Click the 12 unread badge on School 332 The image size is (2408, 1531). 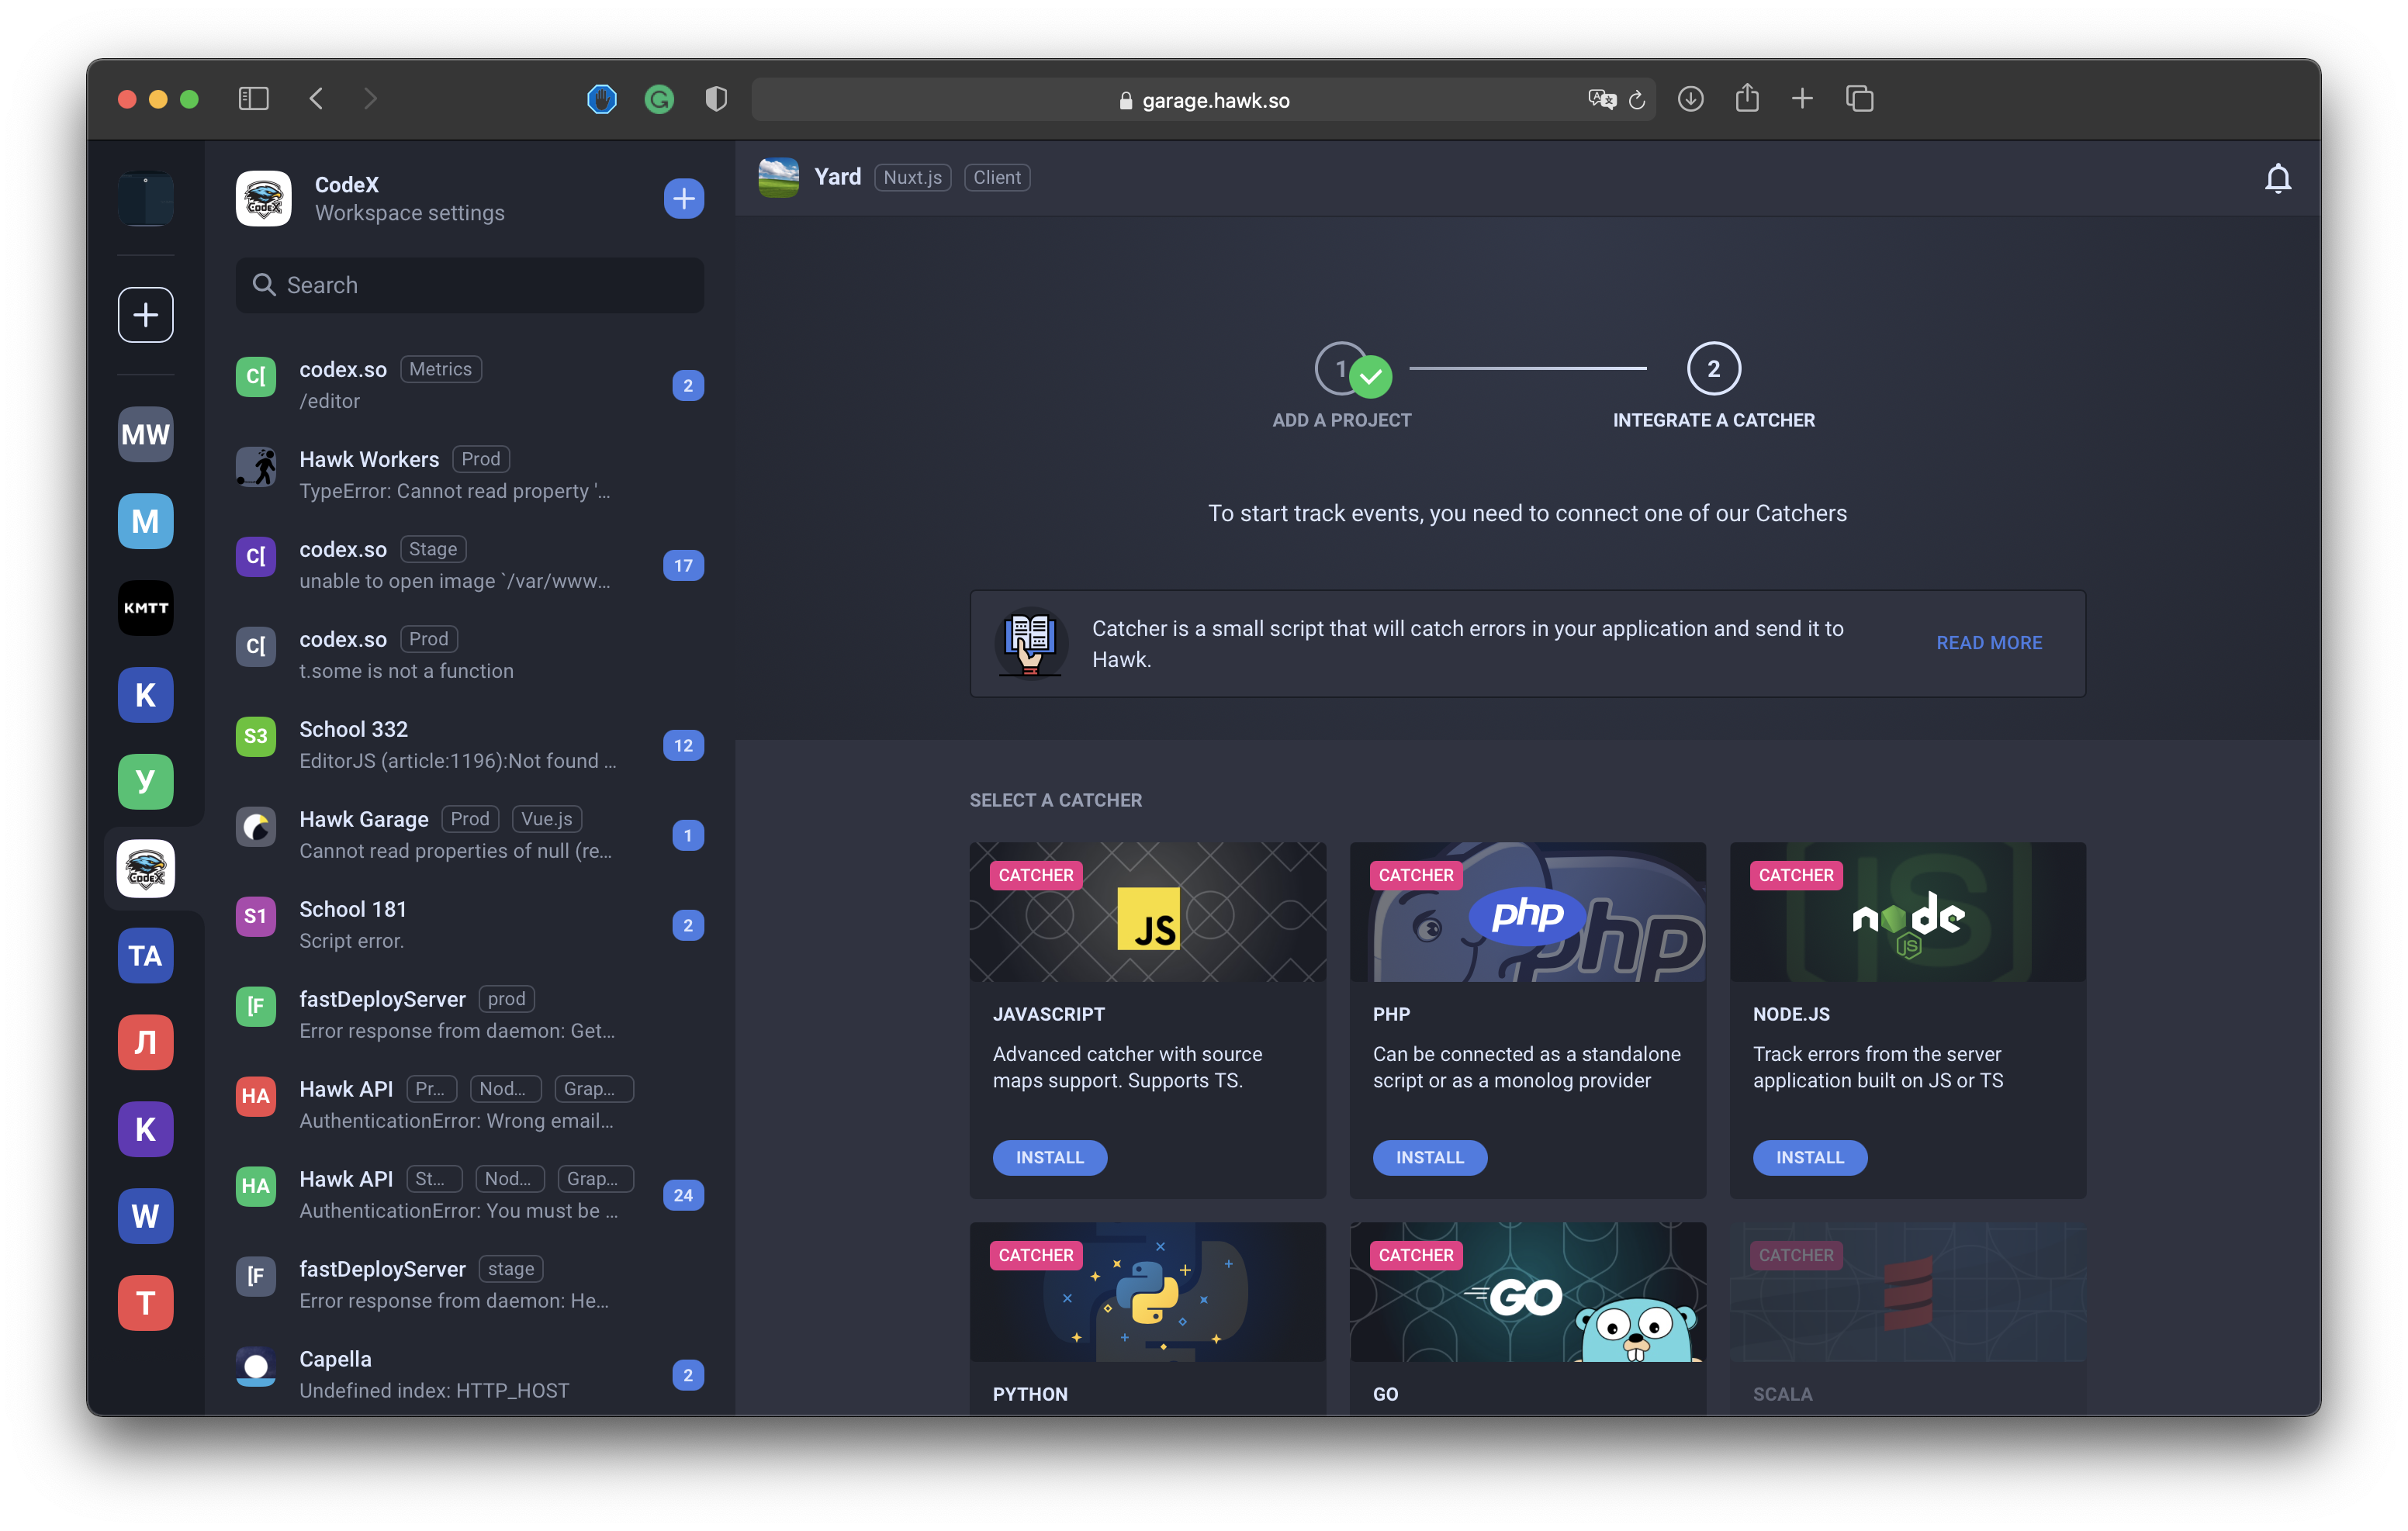(x=683, y=745)
